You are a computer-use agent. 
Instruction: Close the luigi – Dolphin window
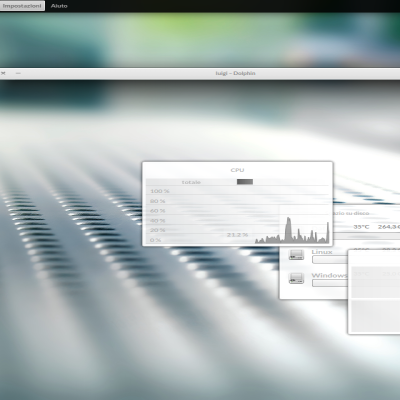(x=3, y=73)
